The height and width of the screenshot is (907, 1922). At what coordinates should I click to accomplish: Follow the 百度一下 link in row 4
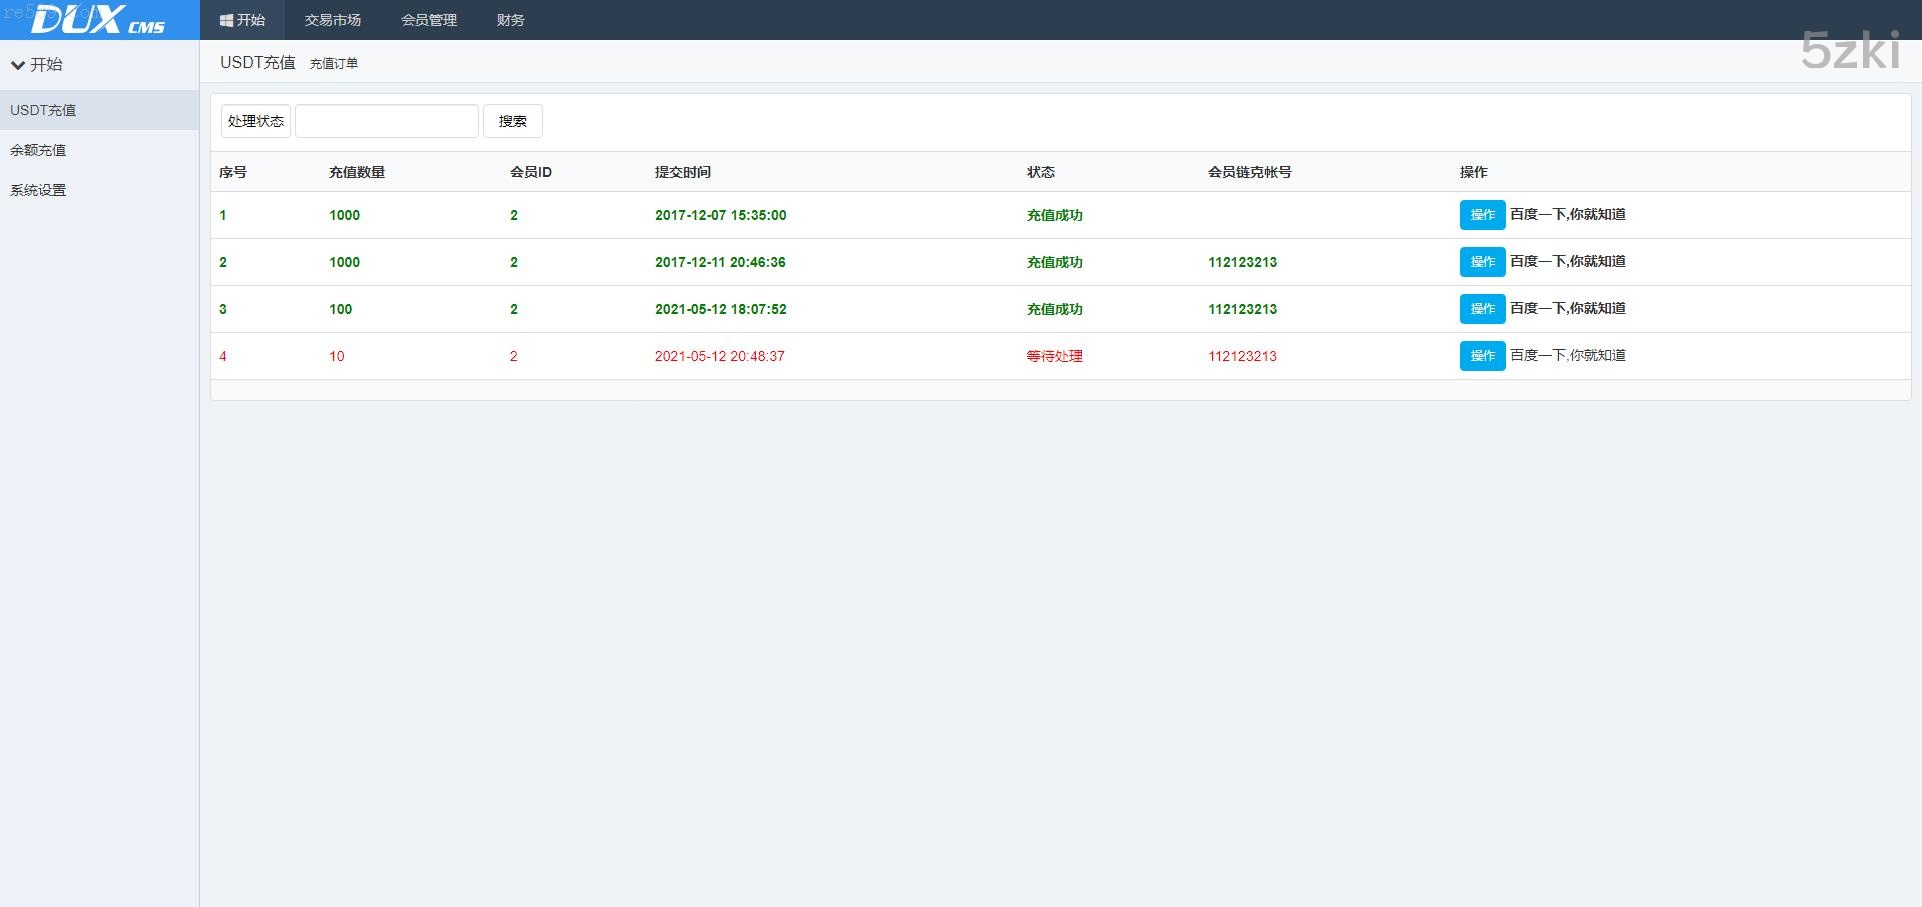[x=1567, y=355]
